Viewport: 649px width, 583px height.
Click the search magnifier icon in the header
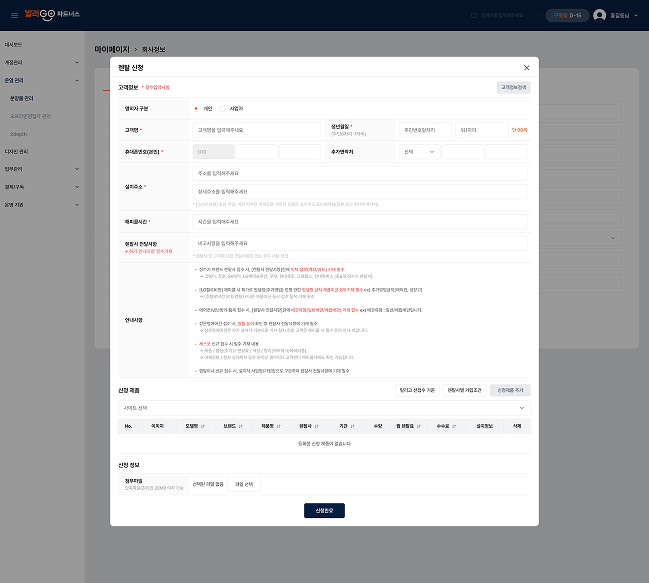pyautogui.click(x=474, y=15)
